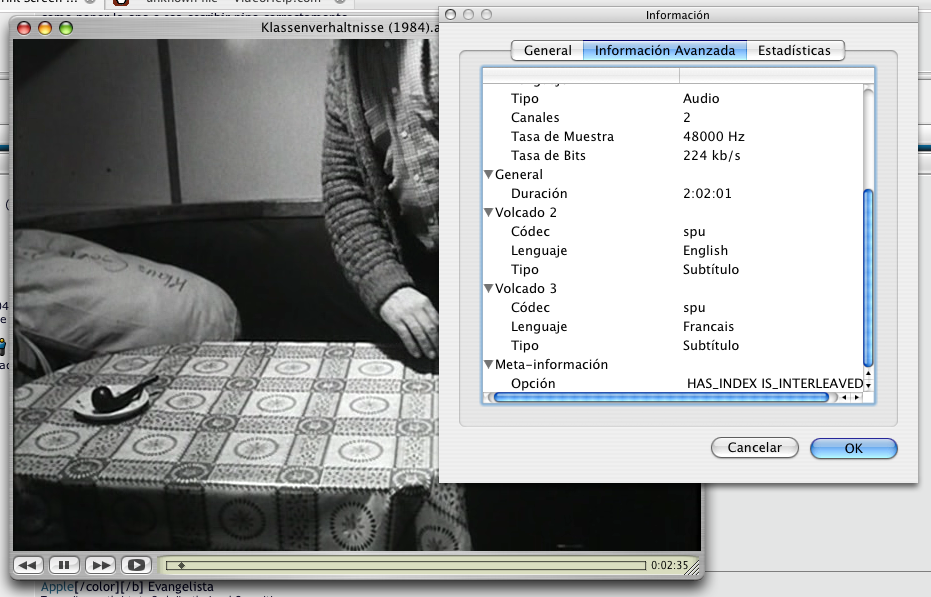Click the scroll up arrow of info list
This screenshot has height=597, width=931.
point(868,374)
